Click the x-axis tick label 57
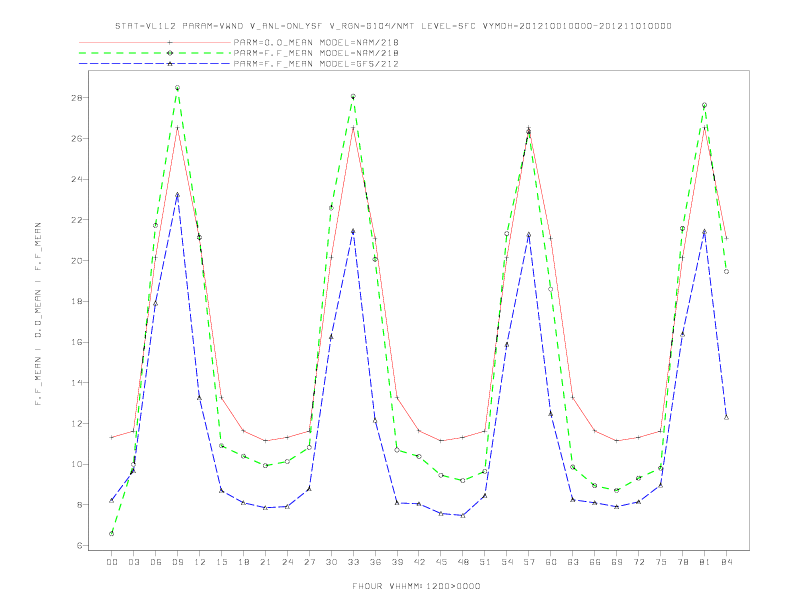This screenshot has width=792, height=612. tap(529, 562)
